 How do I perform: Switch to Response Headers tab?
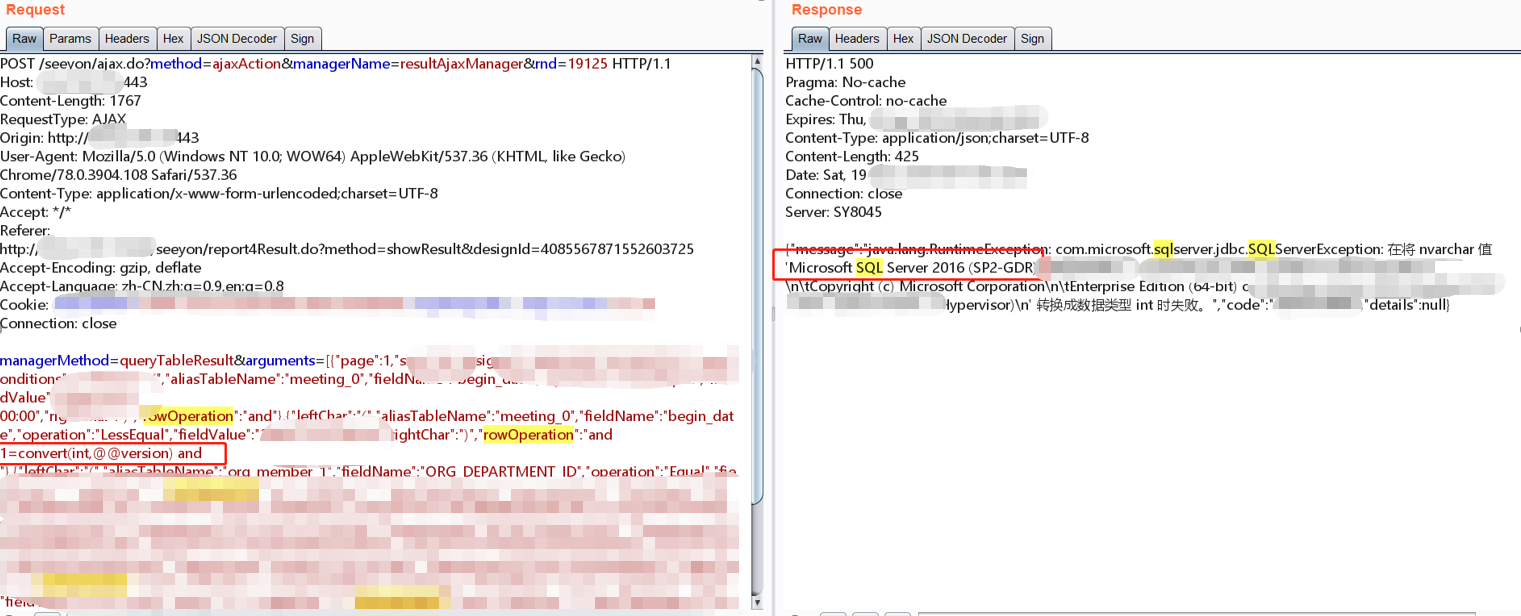tap(857, 39)
